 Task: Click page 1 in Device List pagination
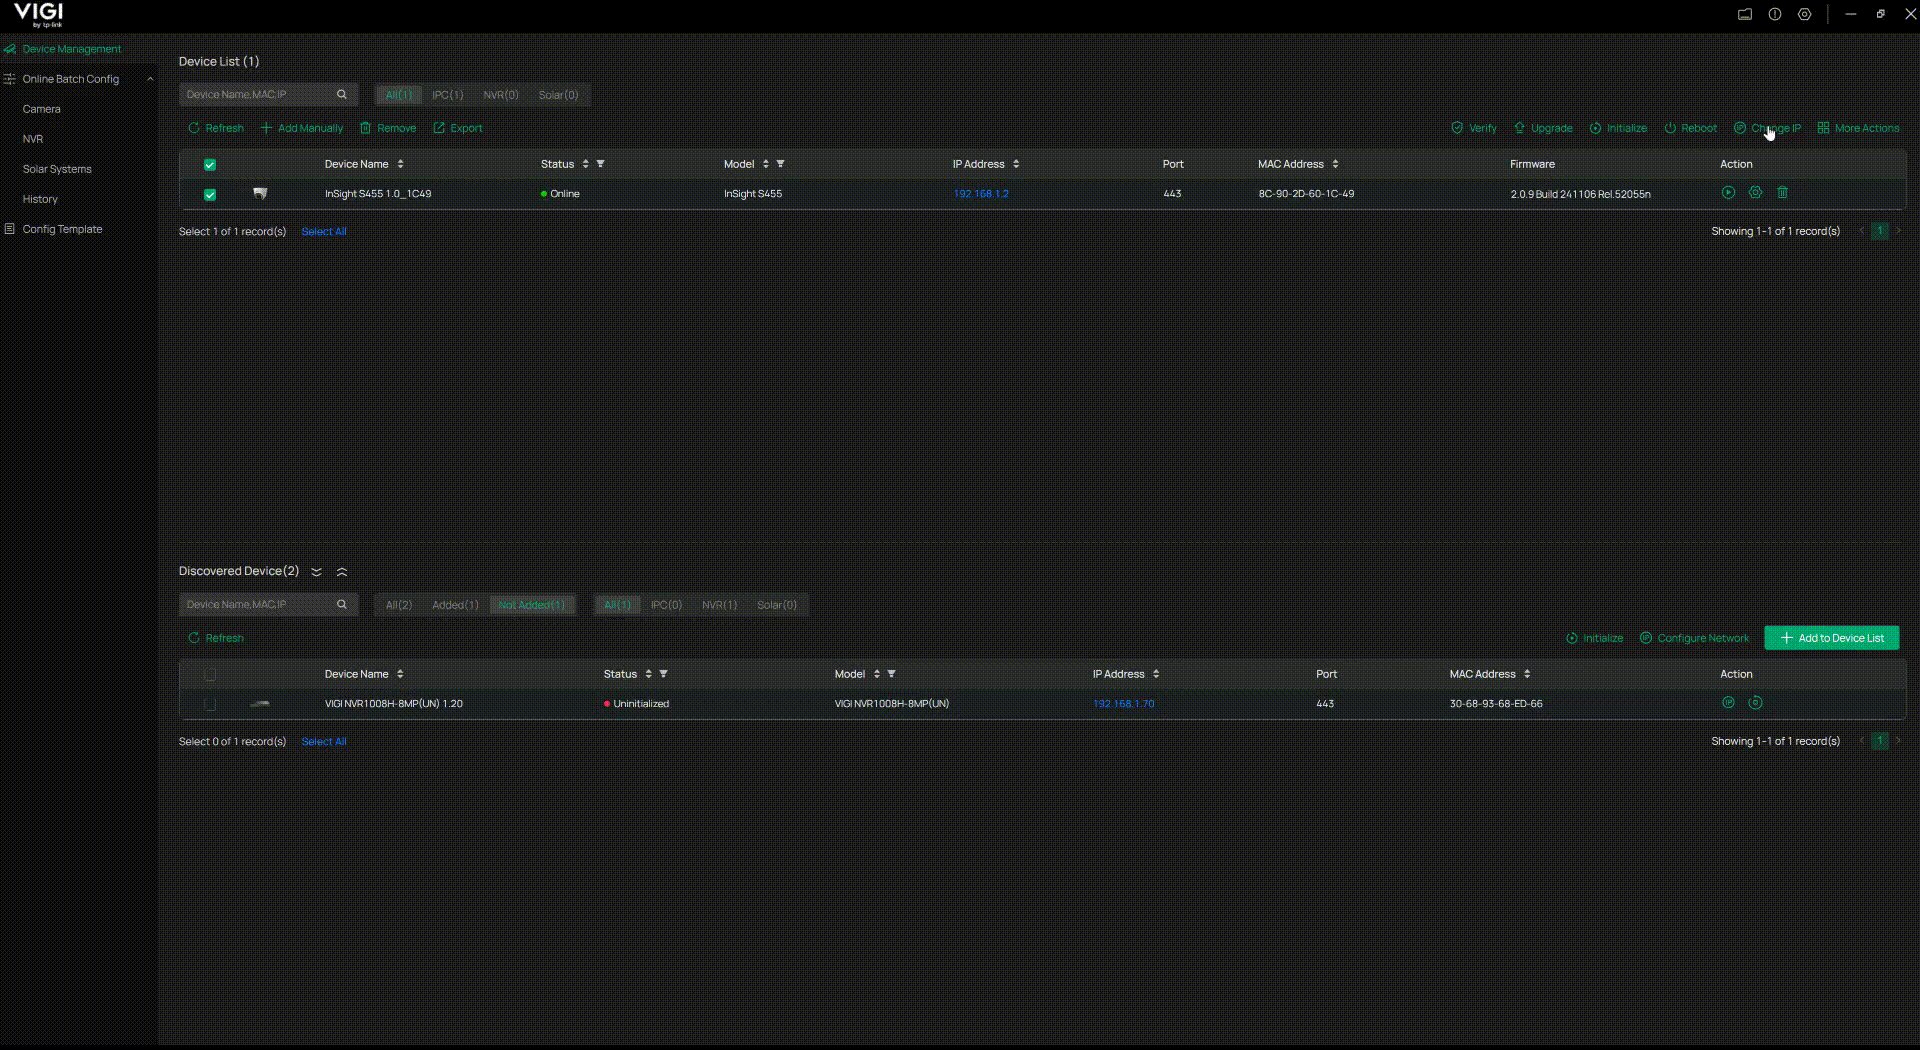(1880, 230)
